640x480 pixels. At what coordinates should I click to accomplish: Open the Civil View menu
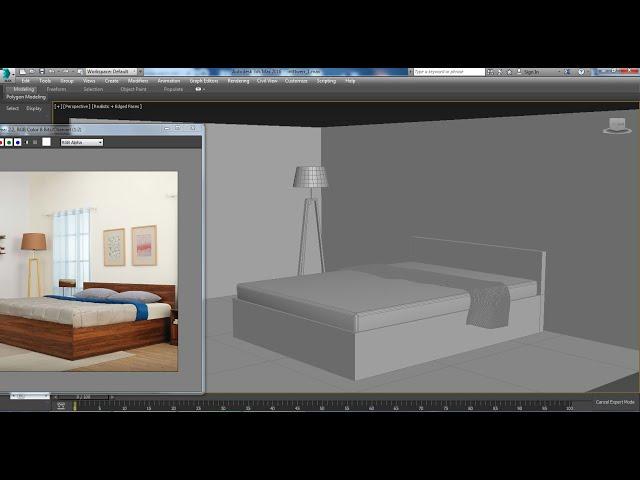click(x=267, y=81)
